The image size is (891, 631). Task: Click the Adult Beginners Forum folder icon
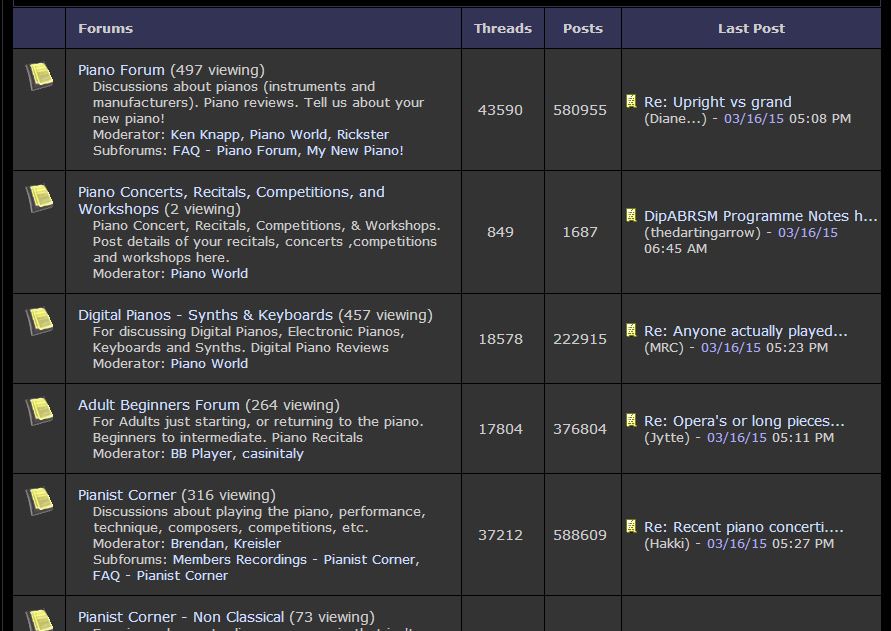39,412
